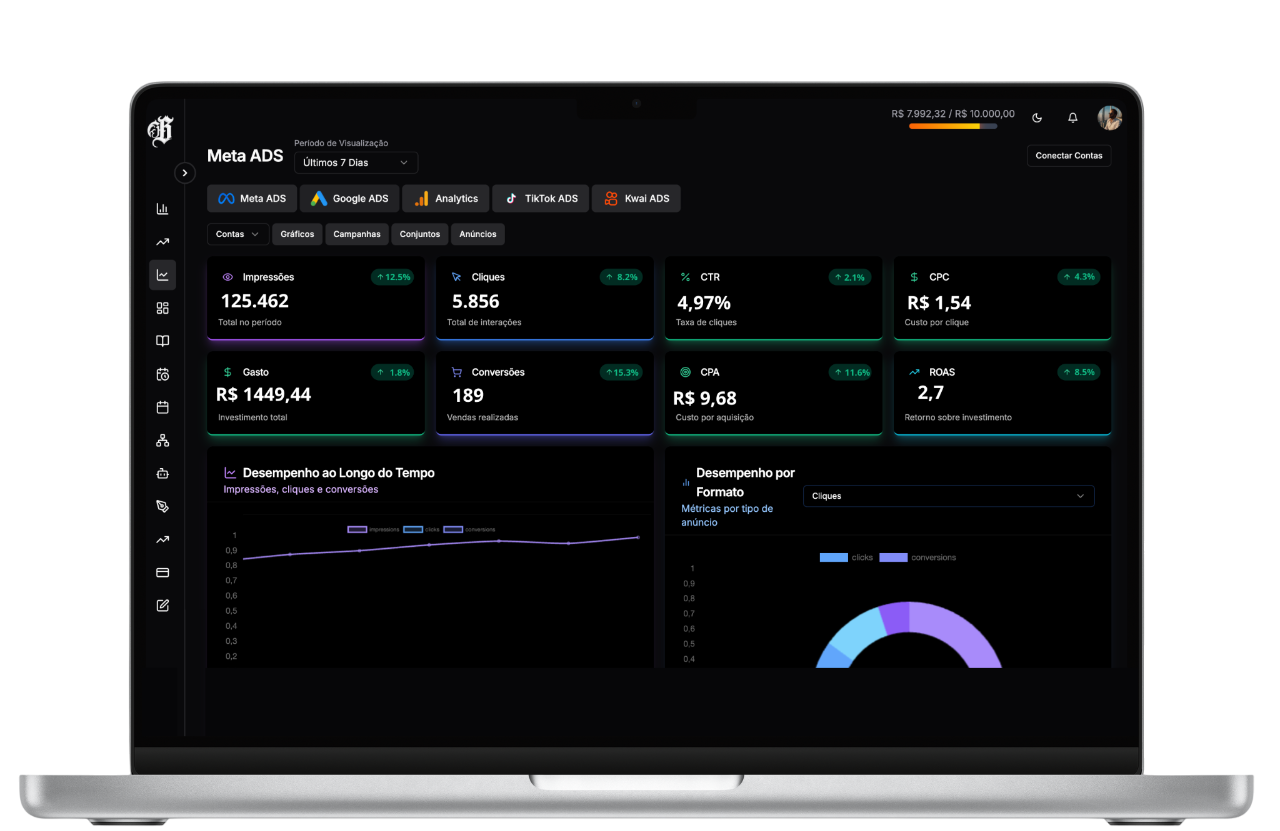Select the line chart icon in sidebar
Image resolution: width=1280 pixels, height=831 pixels.
[162, 274]
